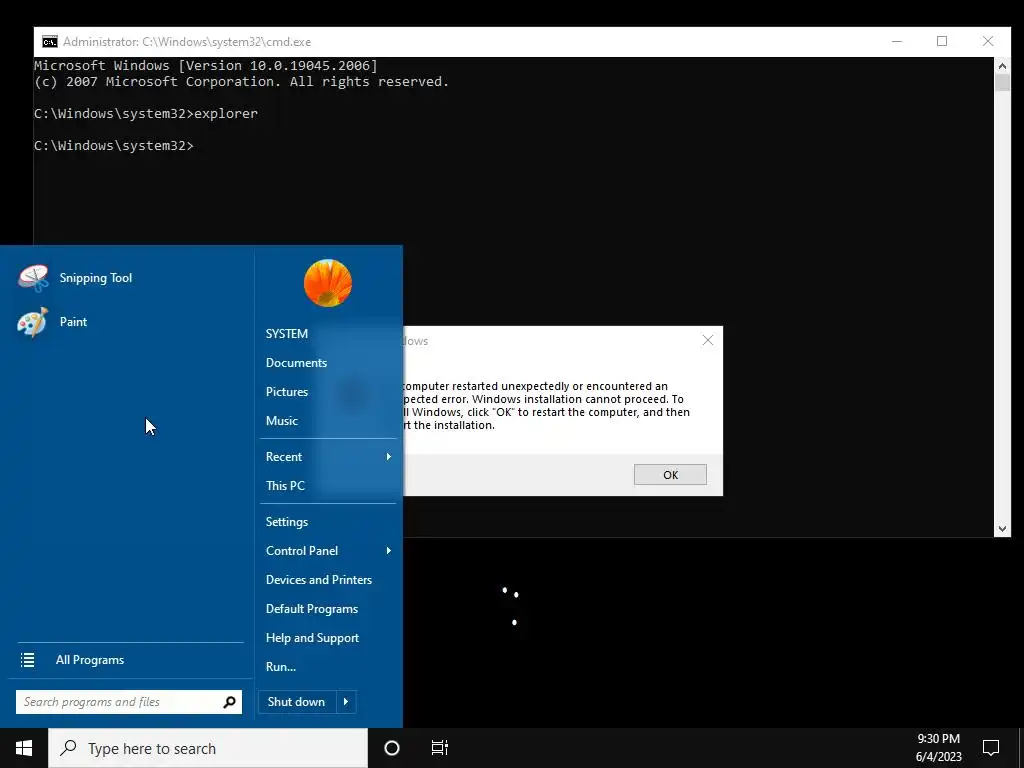
Task: Open Help and Support
Action: (312, 638)
